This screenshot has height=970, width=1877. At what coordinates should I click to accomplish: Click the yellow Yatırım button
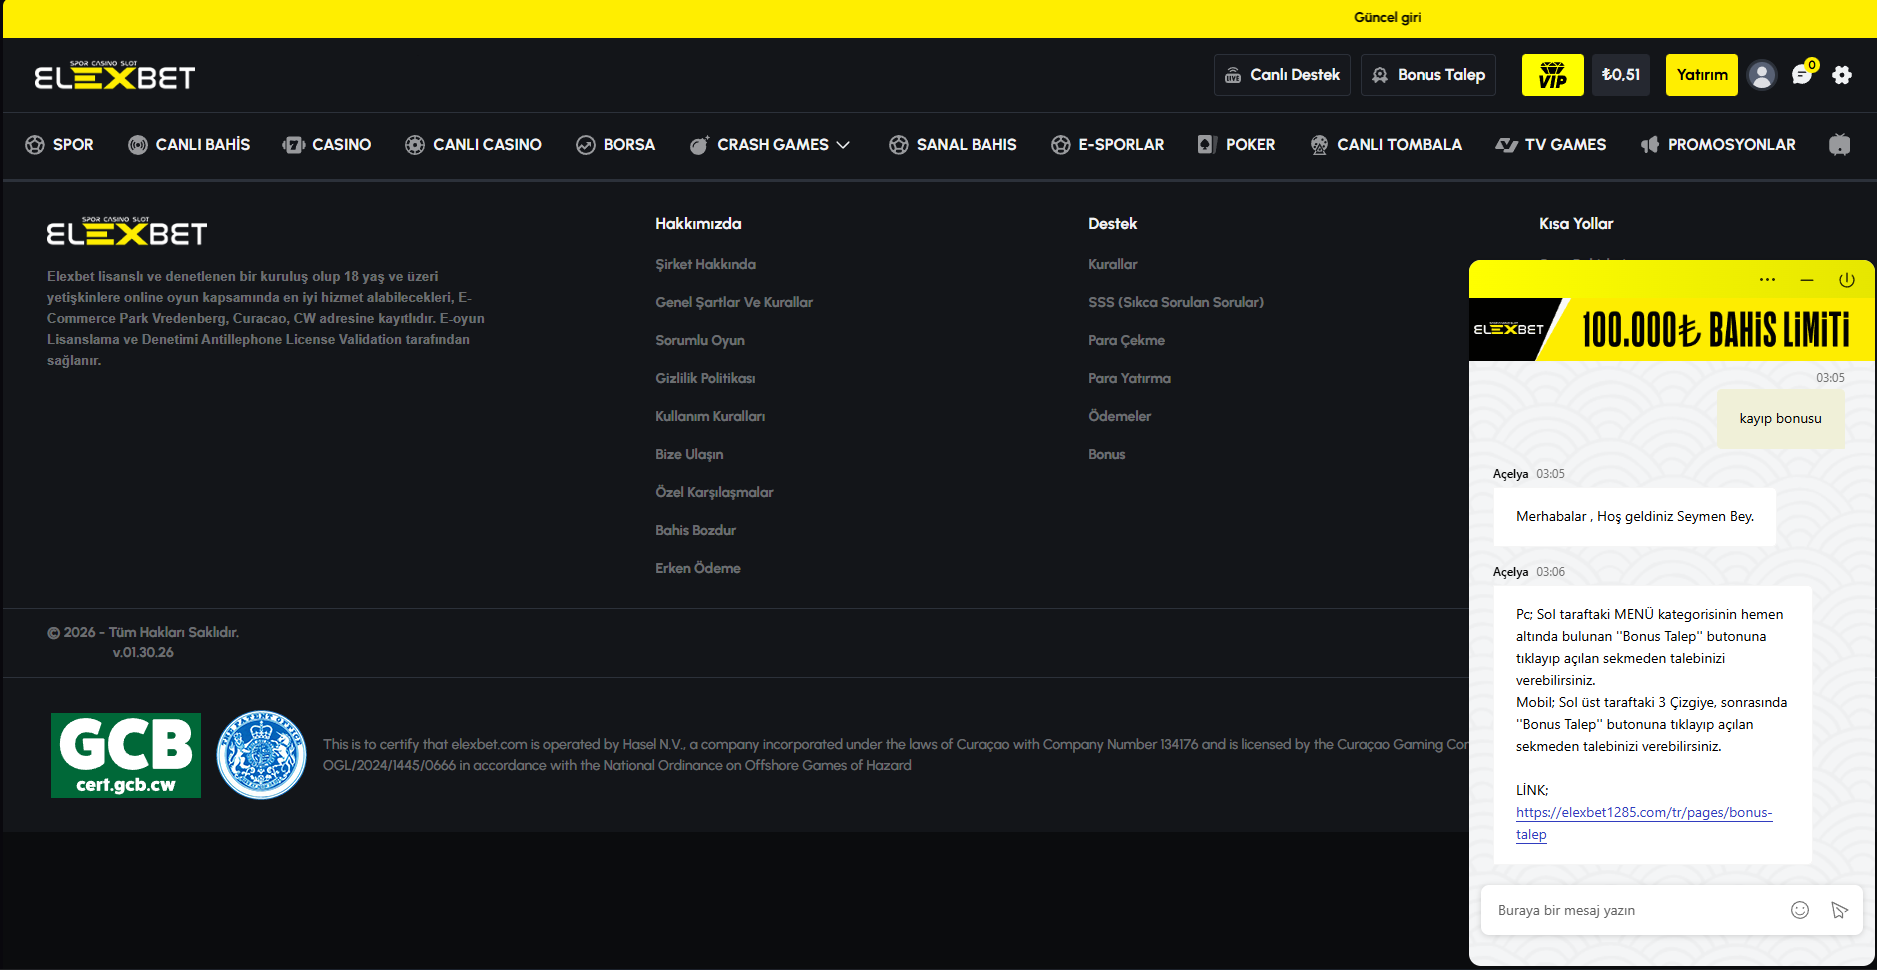1702,75
